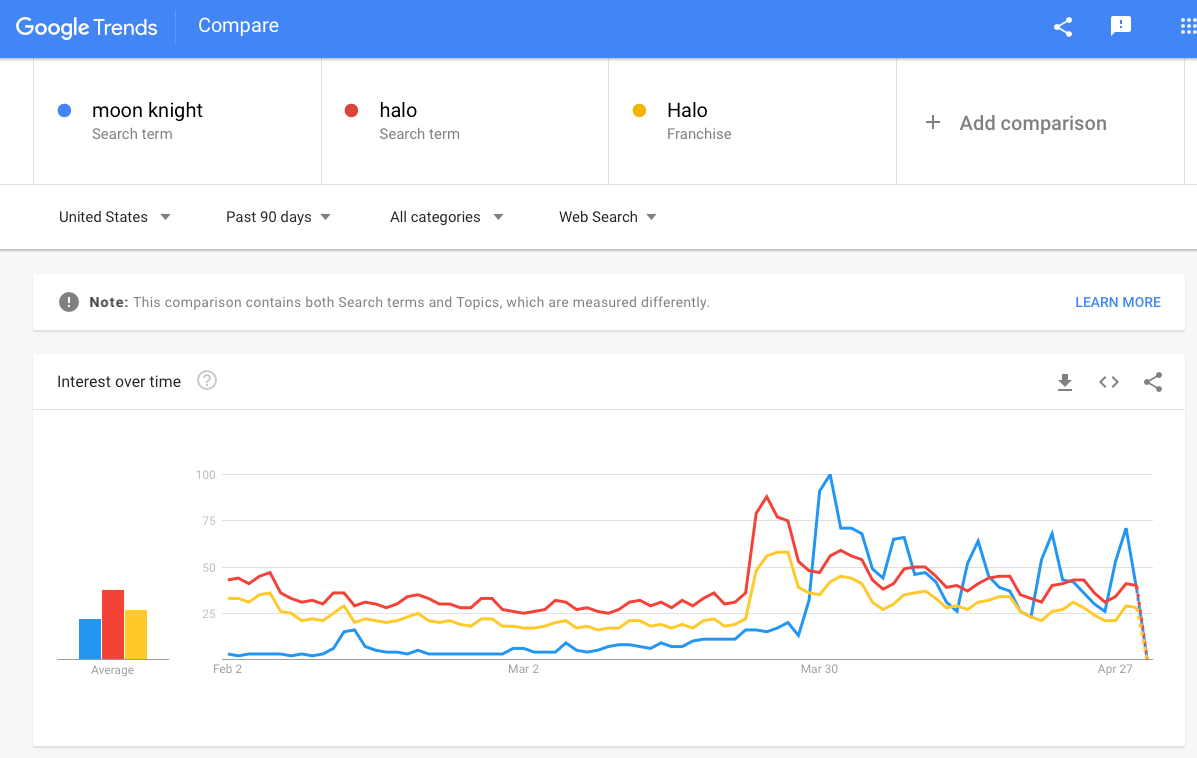This screenshot has width=1197, height=758.
Task: Click the blue average bar
Action: [90, 639]
